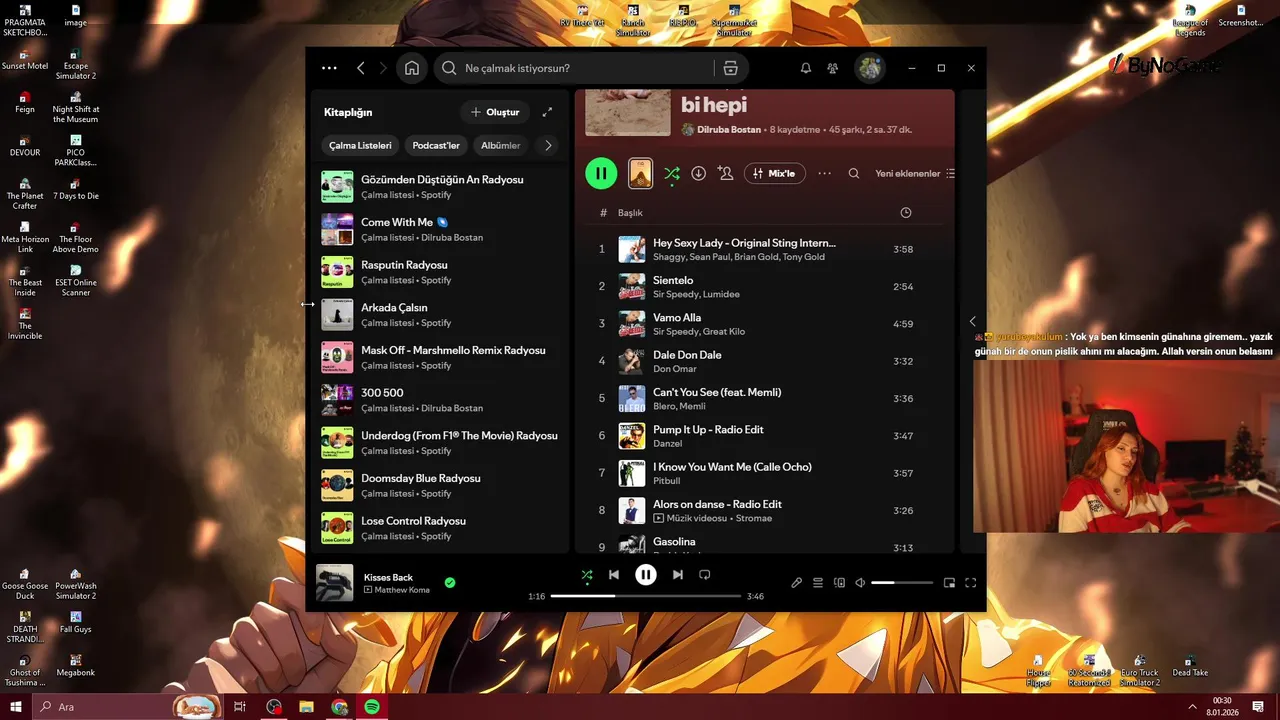1280x720 pixels.
Task: Open the playlist cover art preview thumbnail
Action: tap(640, 173)
